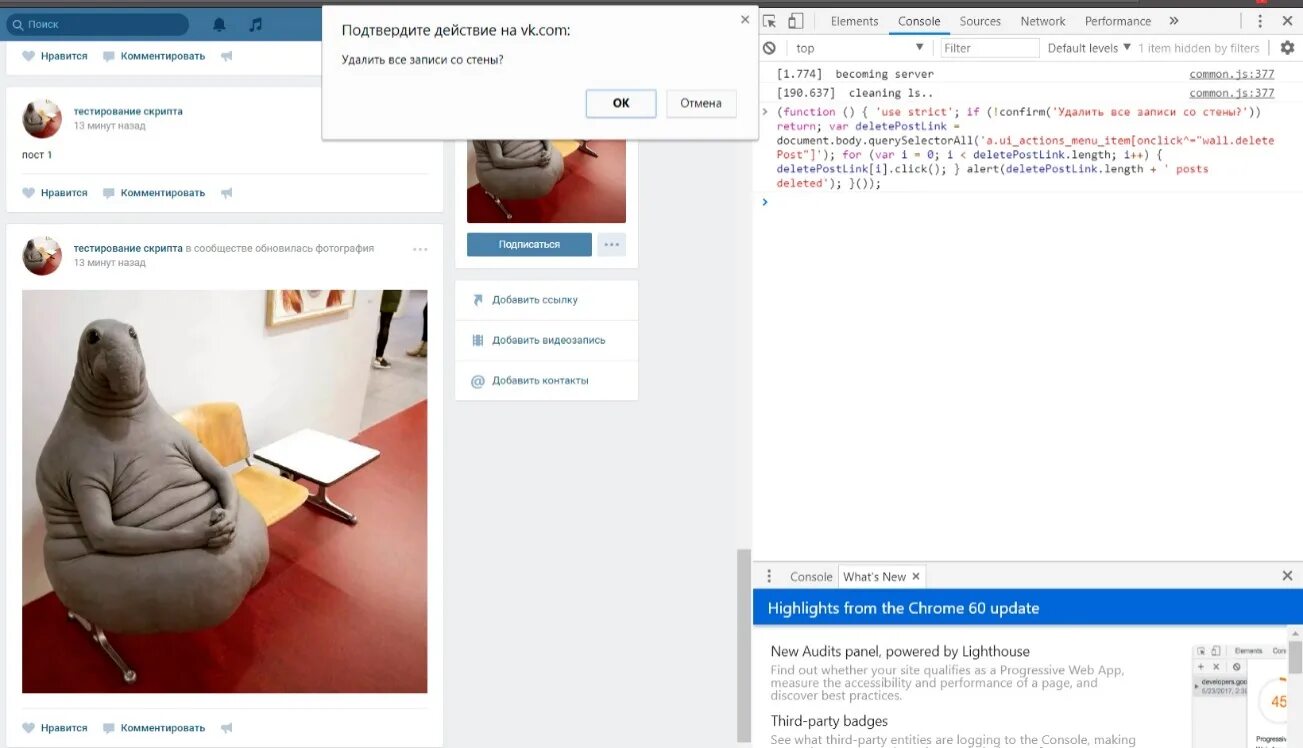Open 'тестирование скрипта' author of photo post
The width and height of the screenshot is (1303, 748).
(x=128, y=248)
